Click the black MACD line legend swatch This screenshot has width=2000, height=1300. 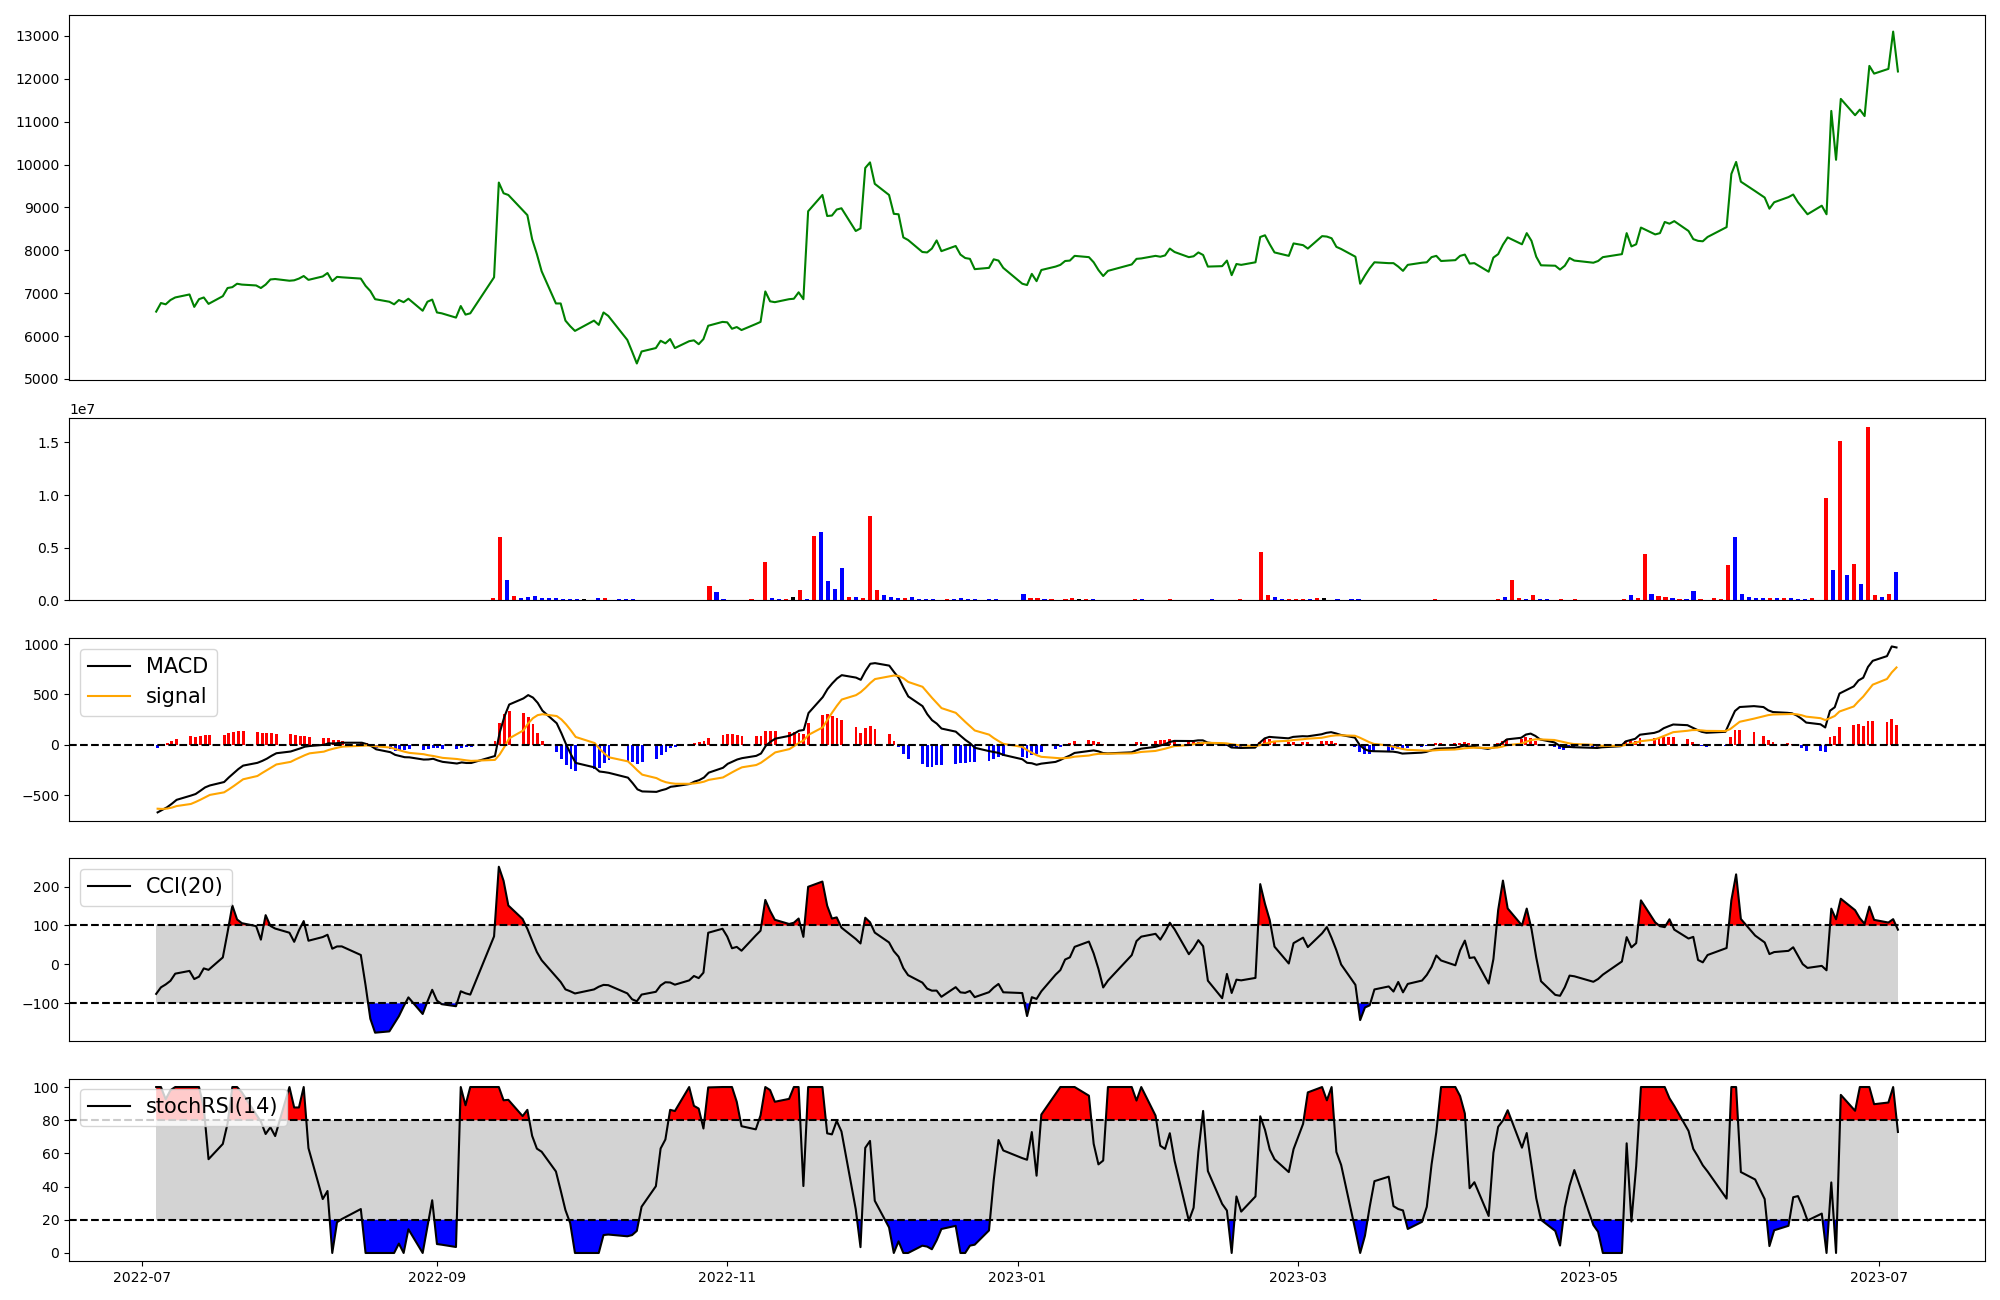pyautogui.click(x=109, y=666)
